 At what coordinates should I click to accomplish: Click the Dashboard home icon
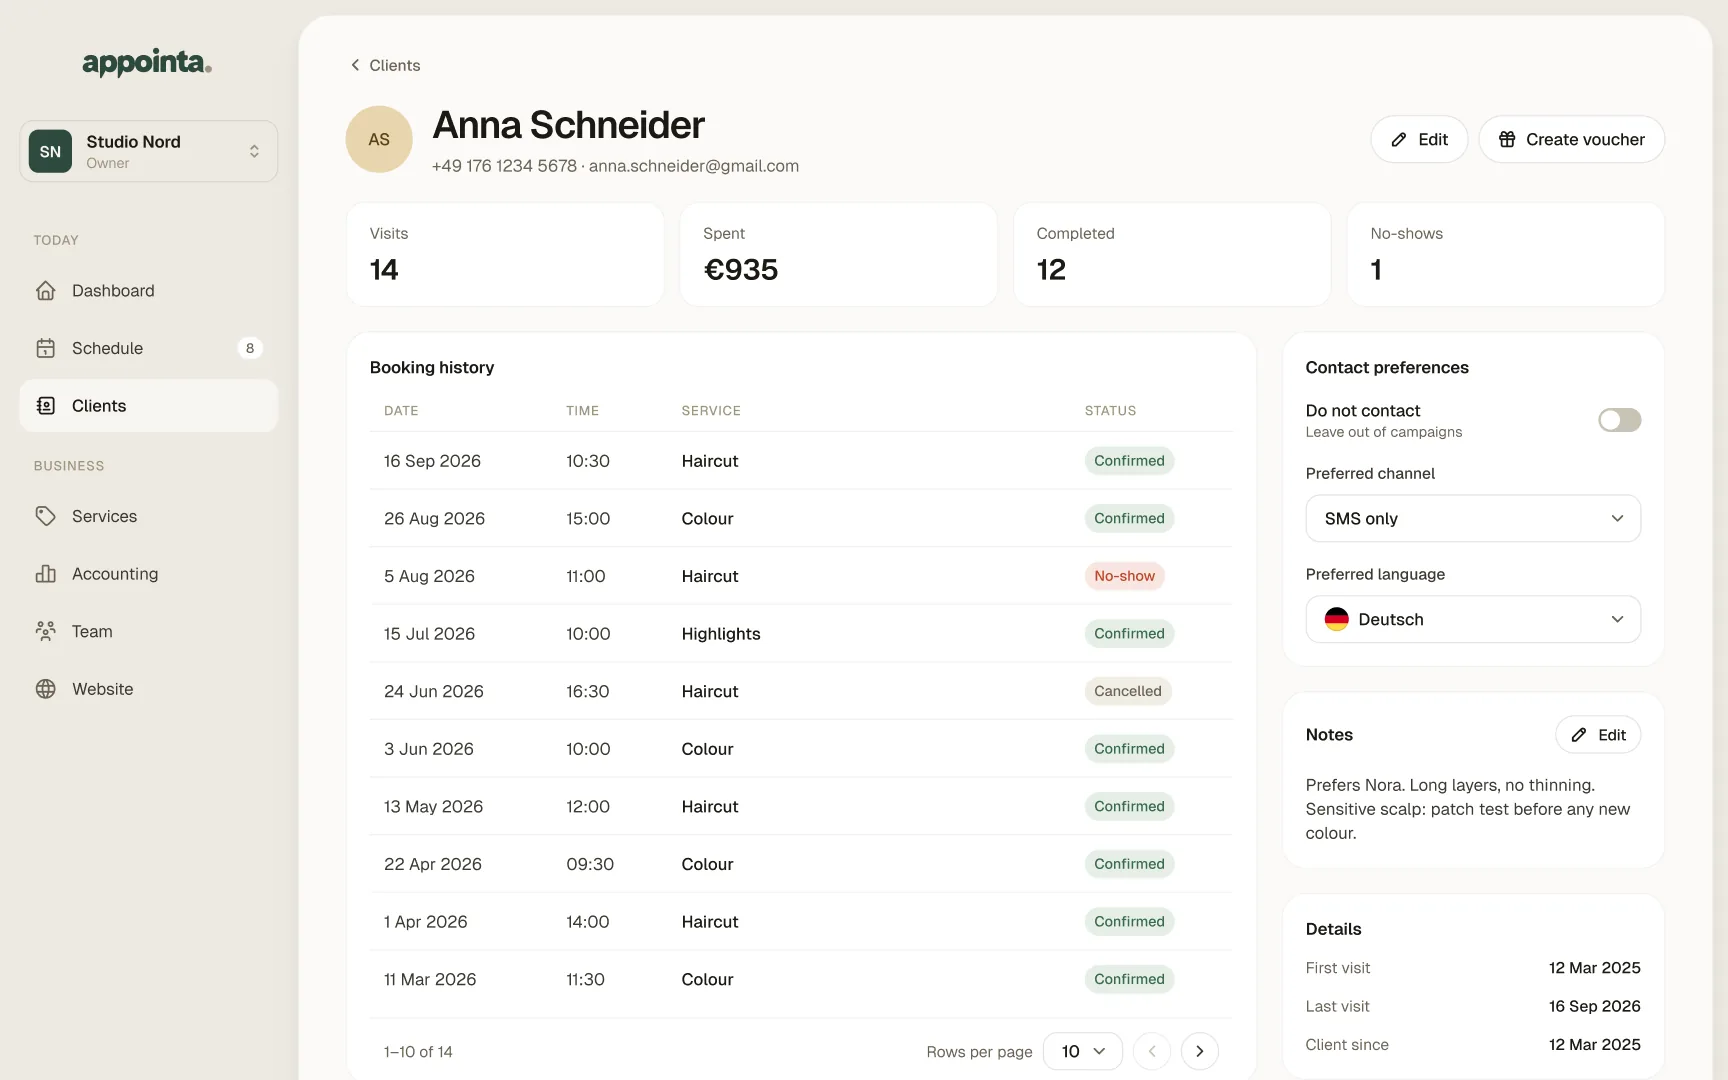pyautogui.click(x=46, y=291)
